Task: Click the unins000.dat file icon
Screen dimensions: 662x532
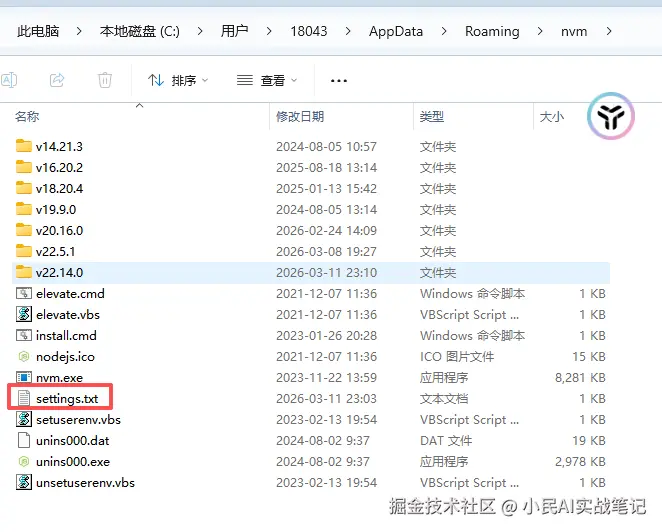Action: (x=24, y=440)
